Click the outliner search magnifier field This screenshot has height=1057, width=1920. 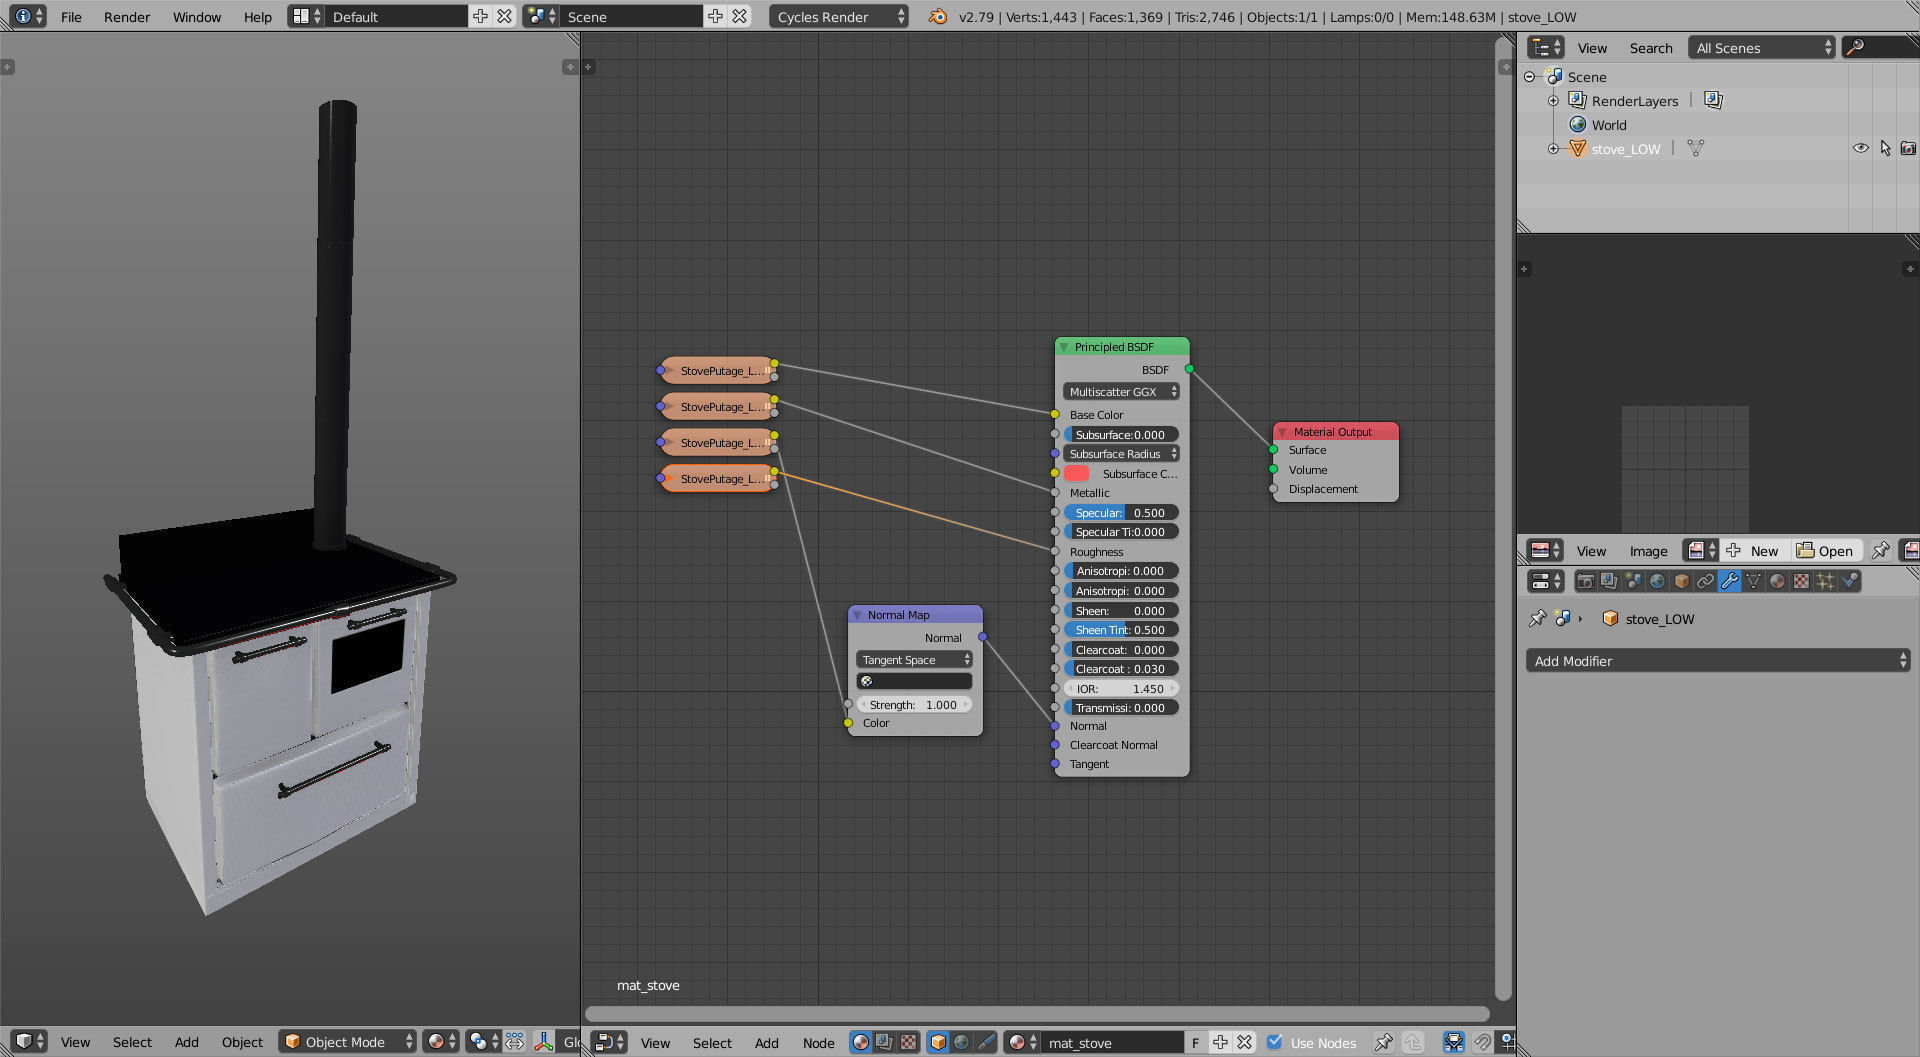[x=1881, y=47]
